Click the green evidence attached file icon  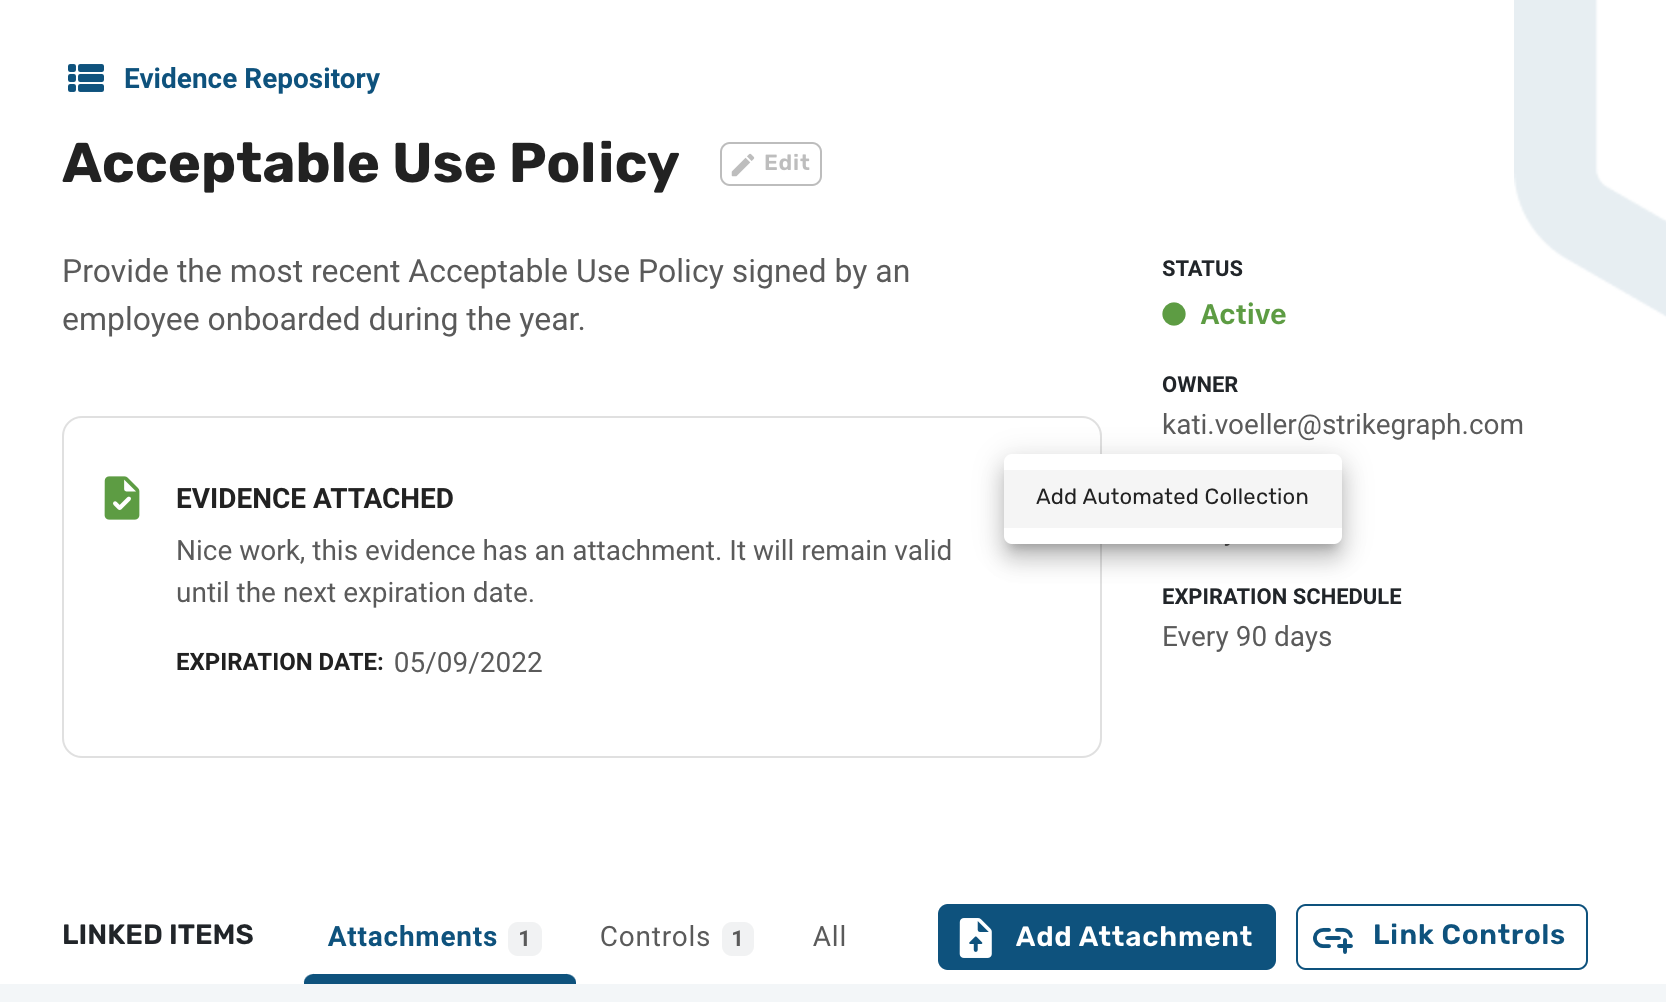pos(122,498)
